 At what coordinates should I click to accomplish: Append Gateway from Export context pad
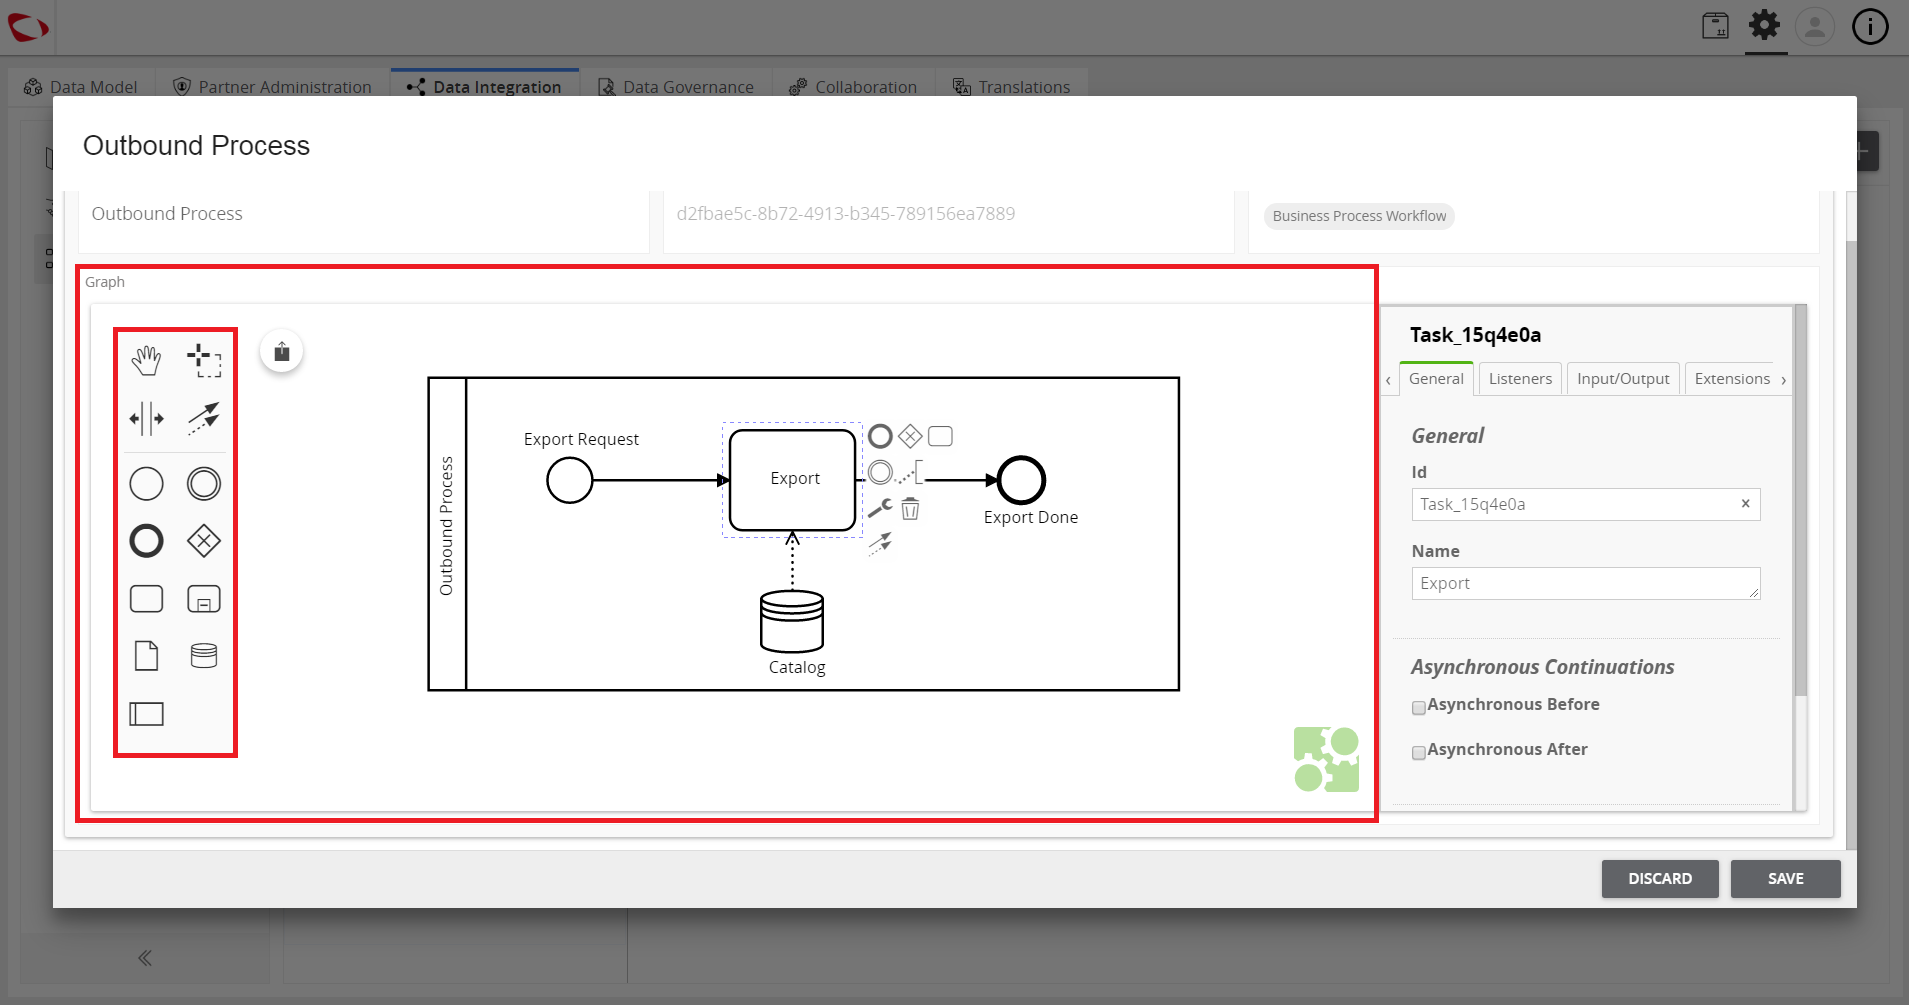coord(910,436)
